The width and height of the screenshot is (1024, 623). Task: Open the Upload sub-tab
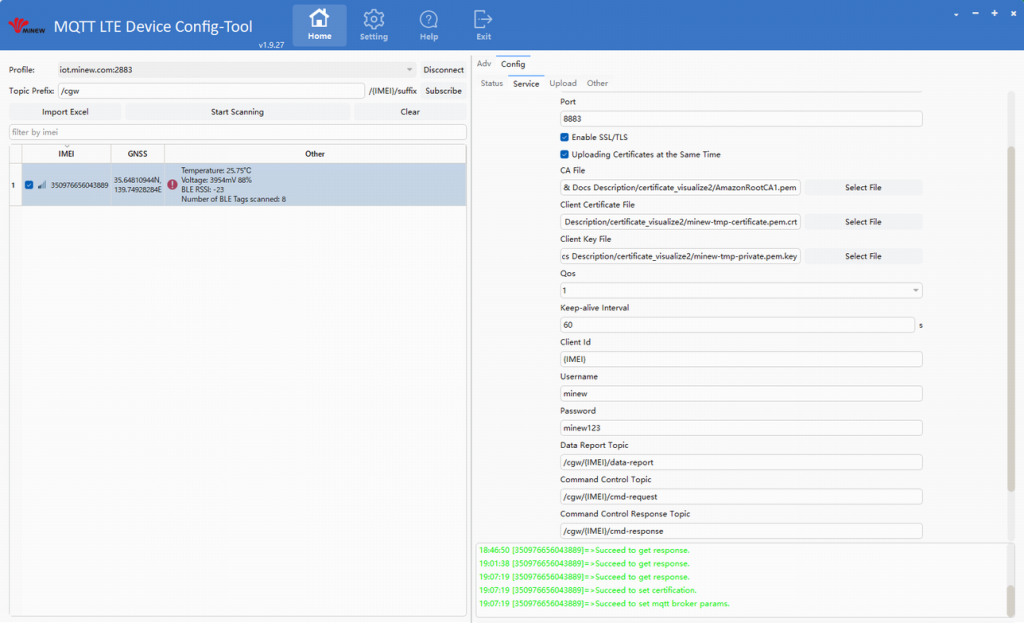click(x=563, y=83)
